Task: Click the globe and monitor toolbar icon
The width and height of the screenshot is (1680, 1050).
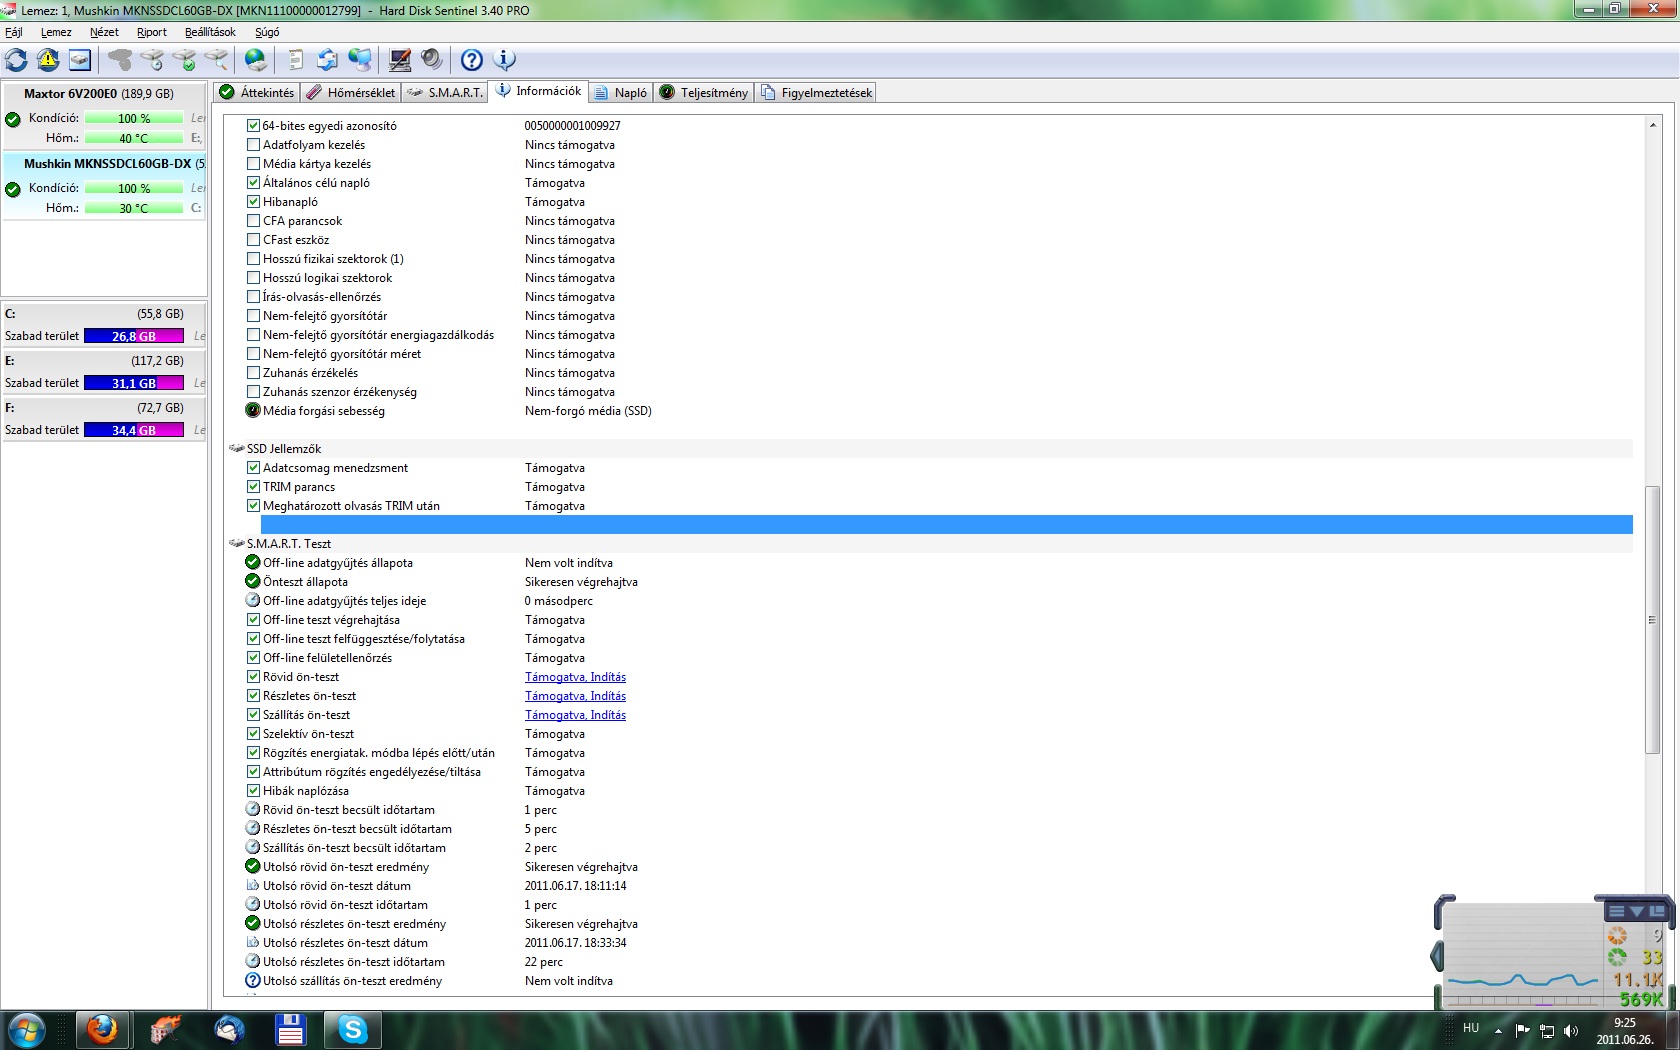Action: [359, 60]
